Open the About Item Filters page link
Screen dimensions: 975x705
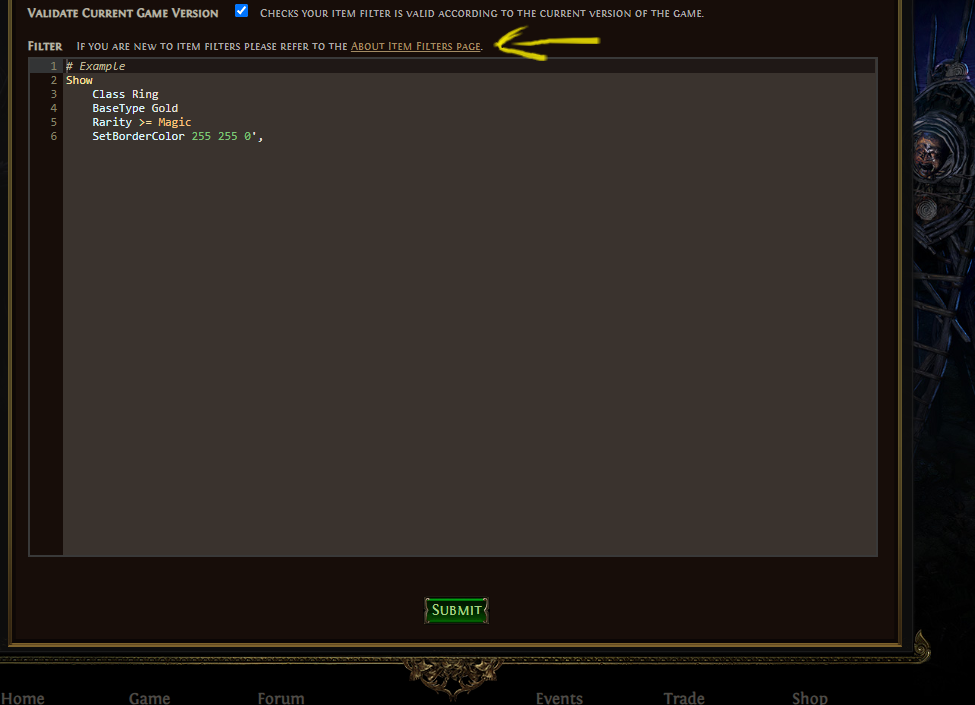(415, 46)
